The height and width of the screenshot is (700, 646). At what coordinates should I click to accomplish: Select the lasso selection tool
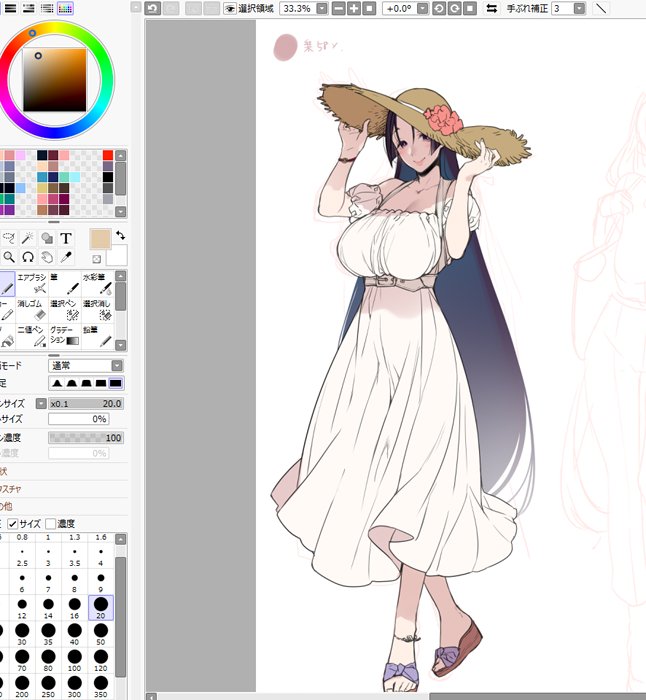coord(9,238)
